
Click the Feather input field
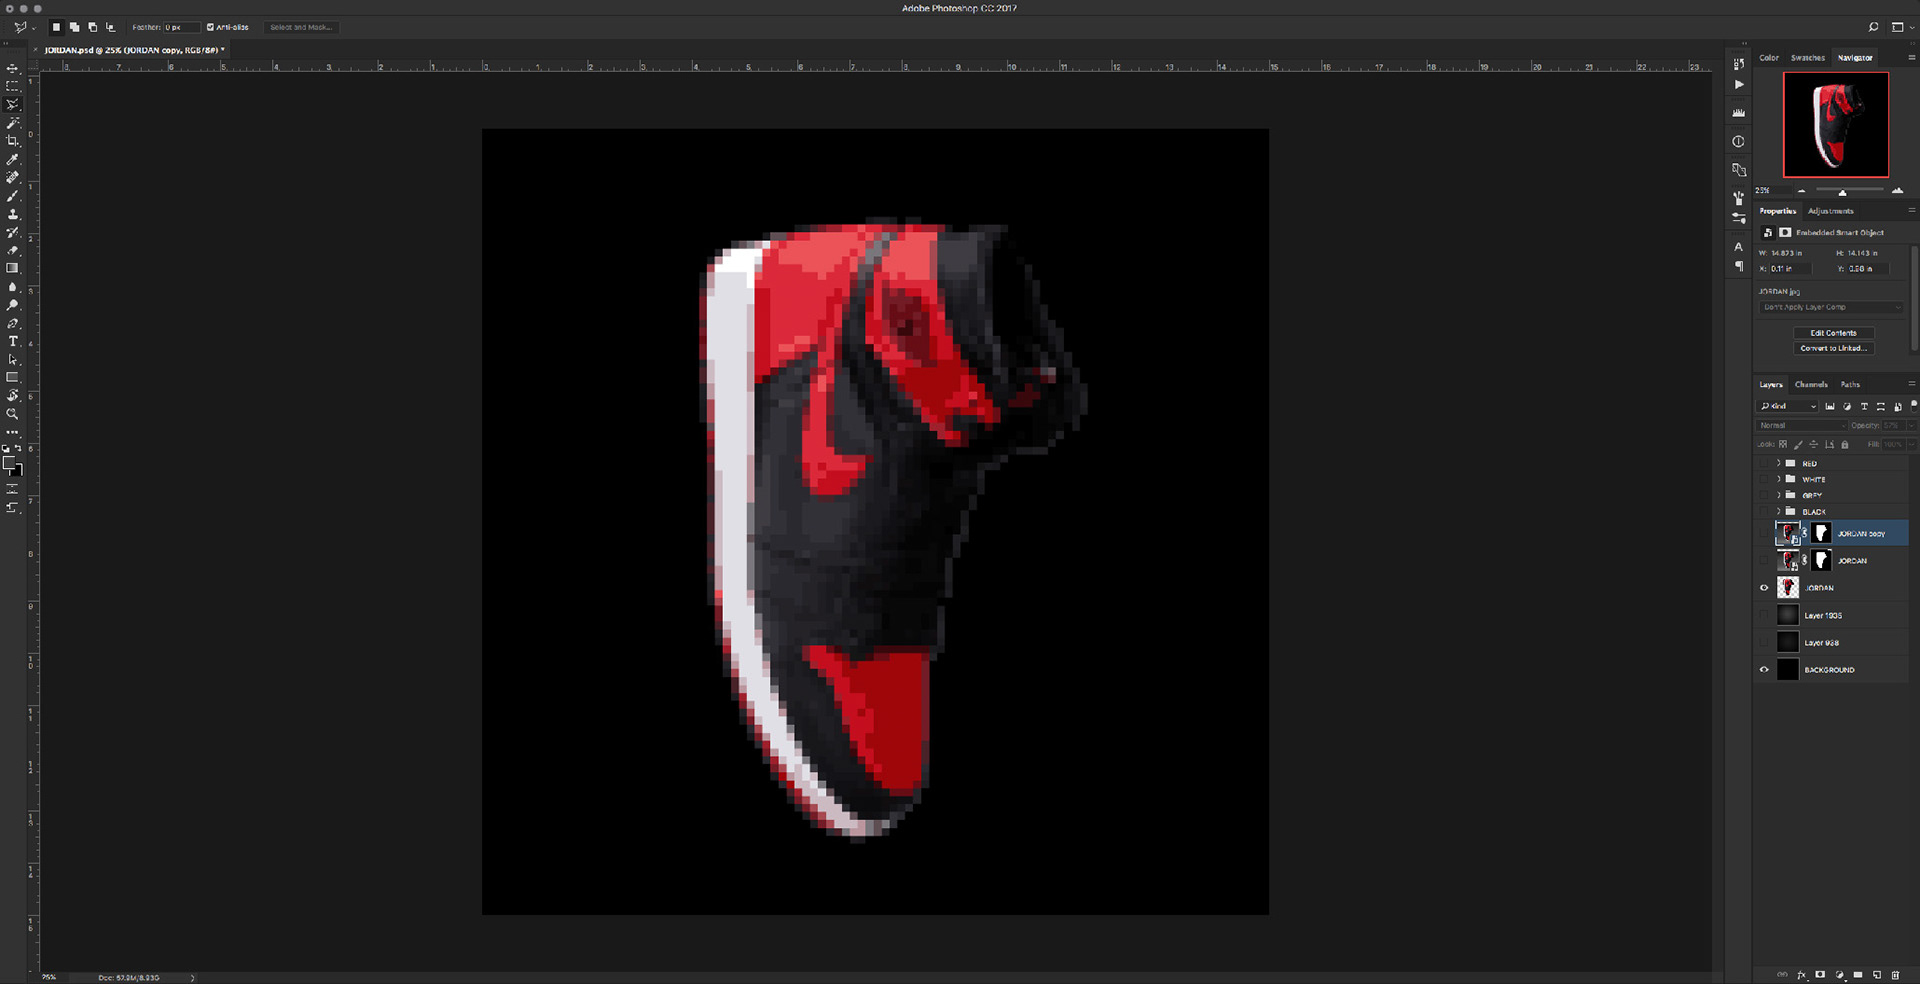pos(181,27)
